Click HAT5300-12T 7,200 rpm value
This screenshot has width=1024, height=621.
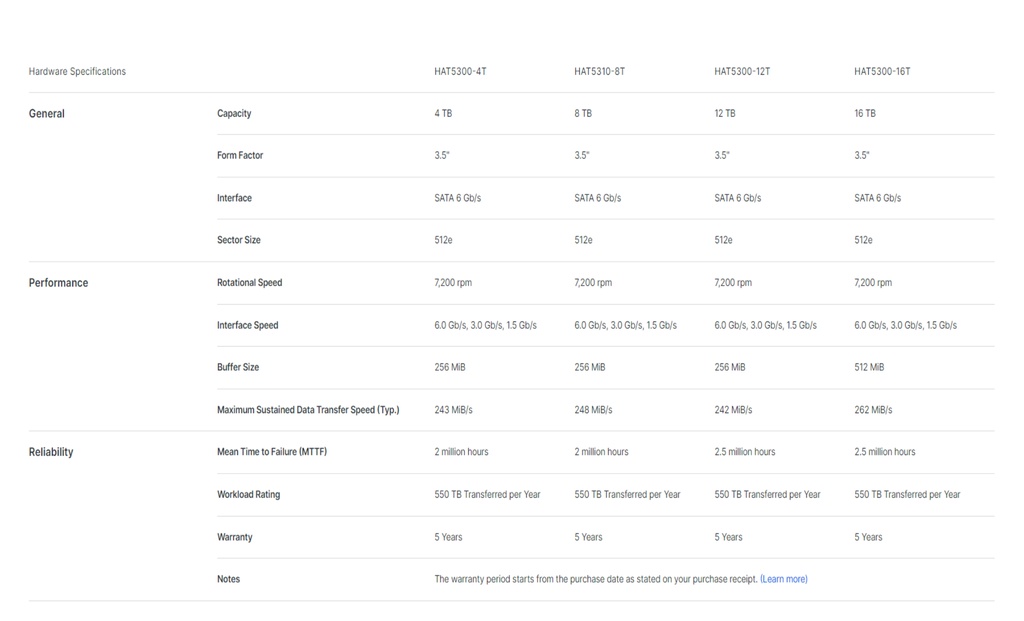(733, 283)
